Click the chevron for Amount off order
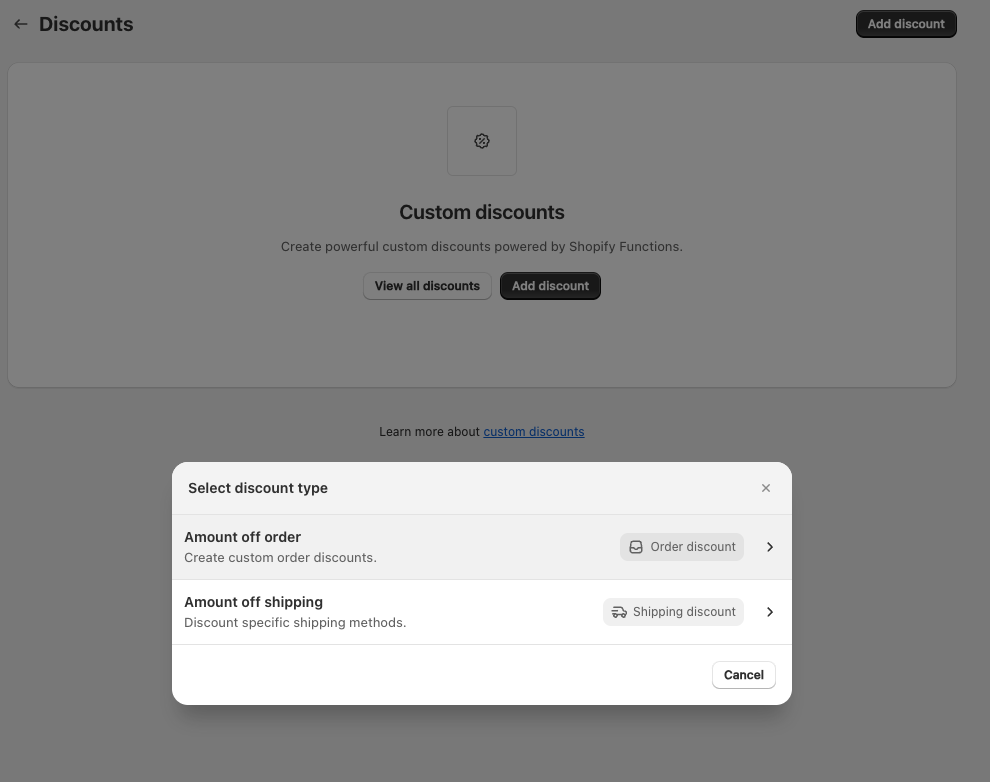The image size is (990, 782). (x=770, y=547)
